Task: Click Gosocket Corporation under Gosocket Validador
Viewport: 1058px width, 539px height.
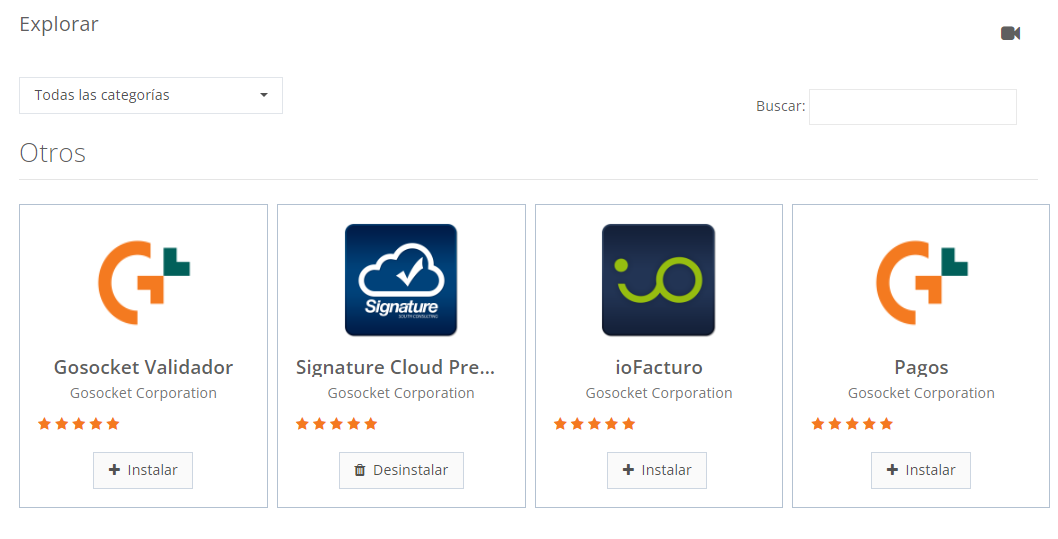Action: point(143,393)
